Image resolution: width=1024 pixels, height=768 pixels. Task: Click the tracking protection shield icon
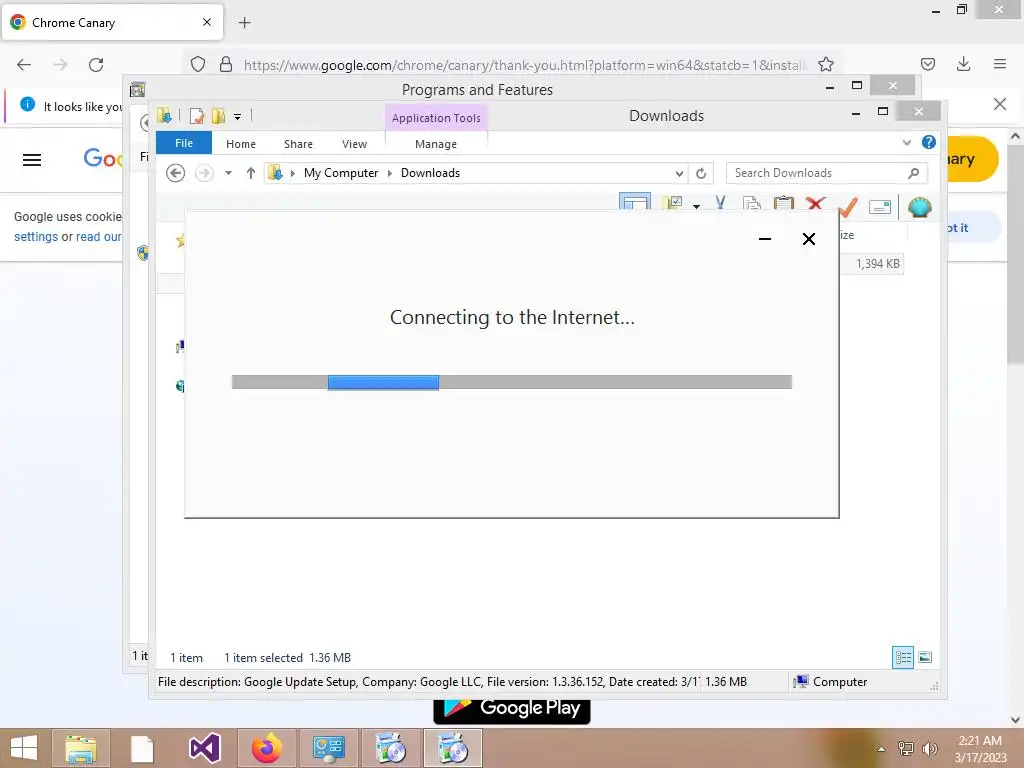tap(198, 64)
